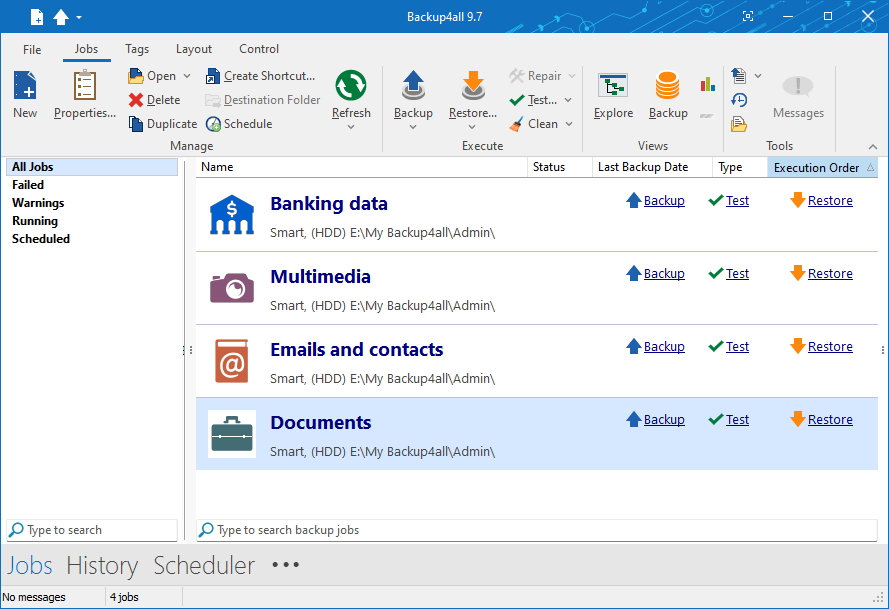Click the Test link for Banking data
The image size is (889, 609).
737,201
